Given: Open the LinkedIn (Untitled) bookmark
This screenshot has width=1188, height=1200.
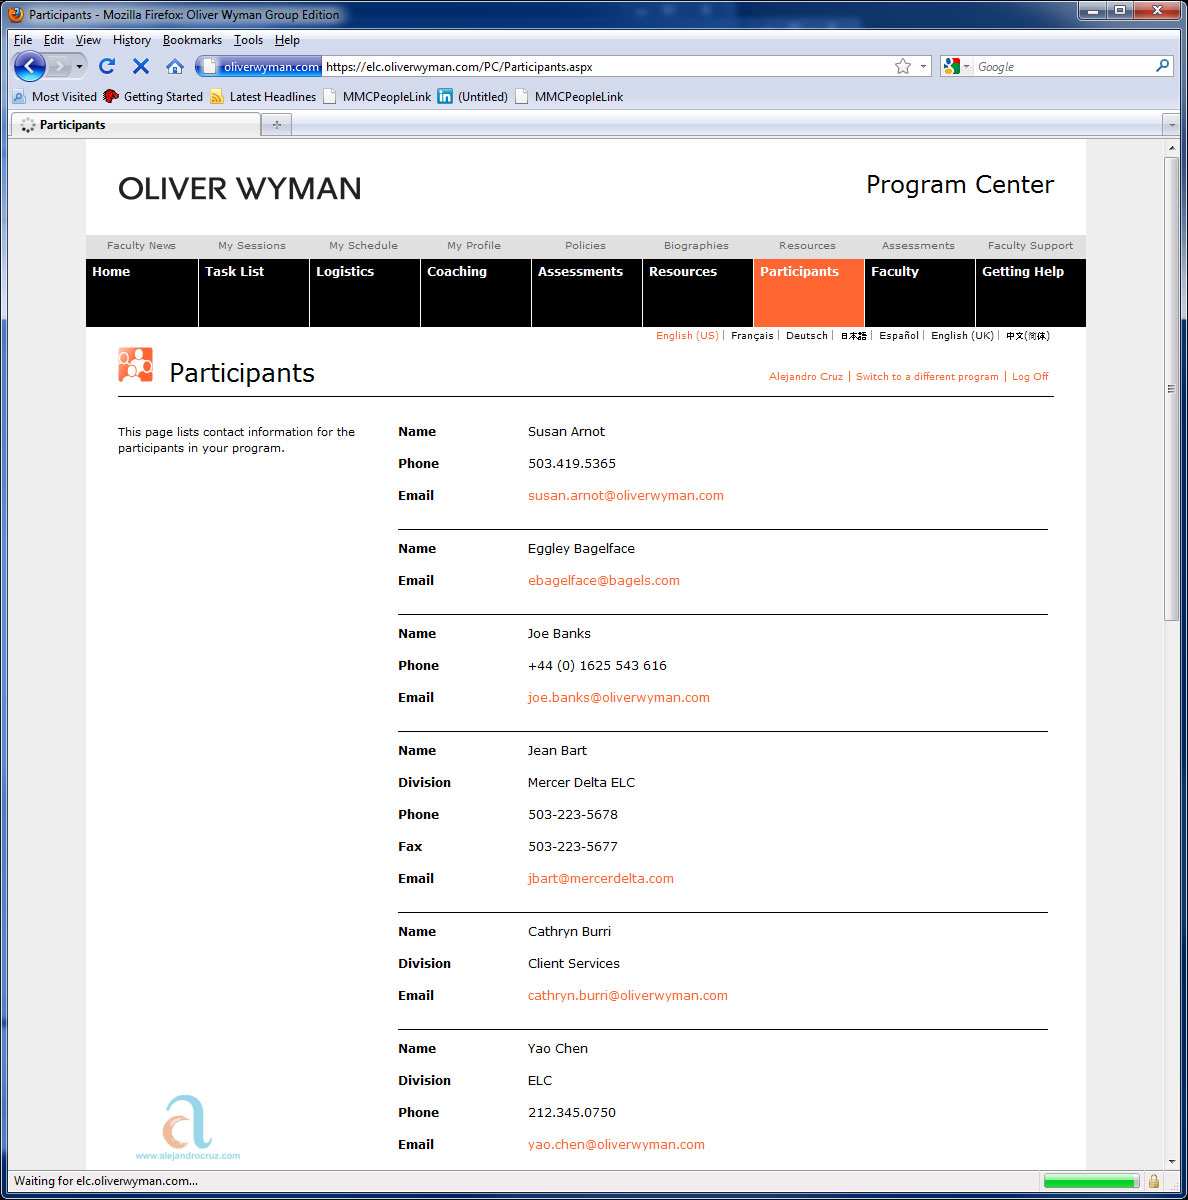Looking at the screenshot, I should coord(473,97).
